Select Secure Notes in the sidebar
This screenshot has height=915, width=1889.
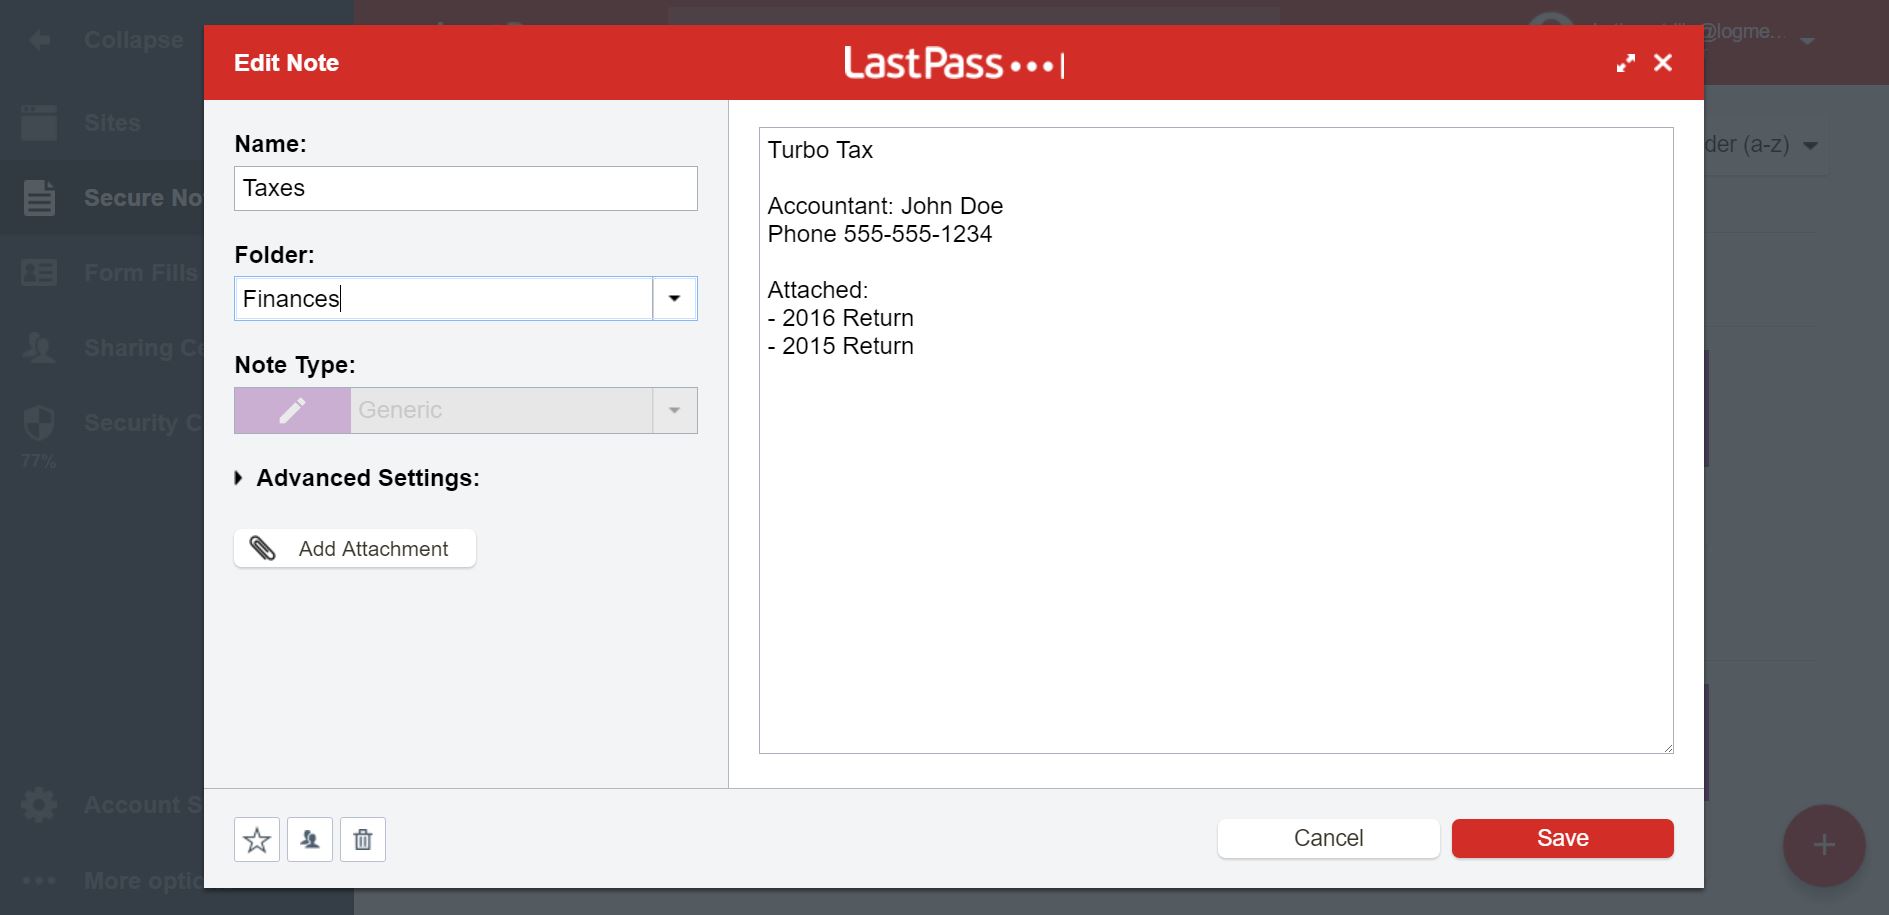38,197
